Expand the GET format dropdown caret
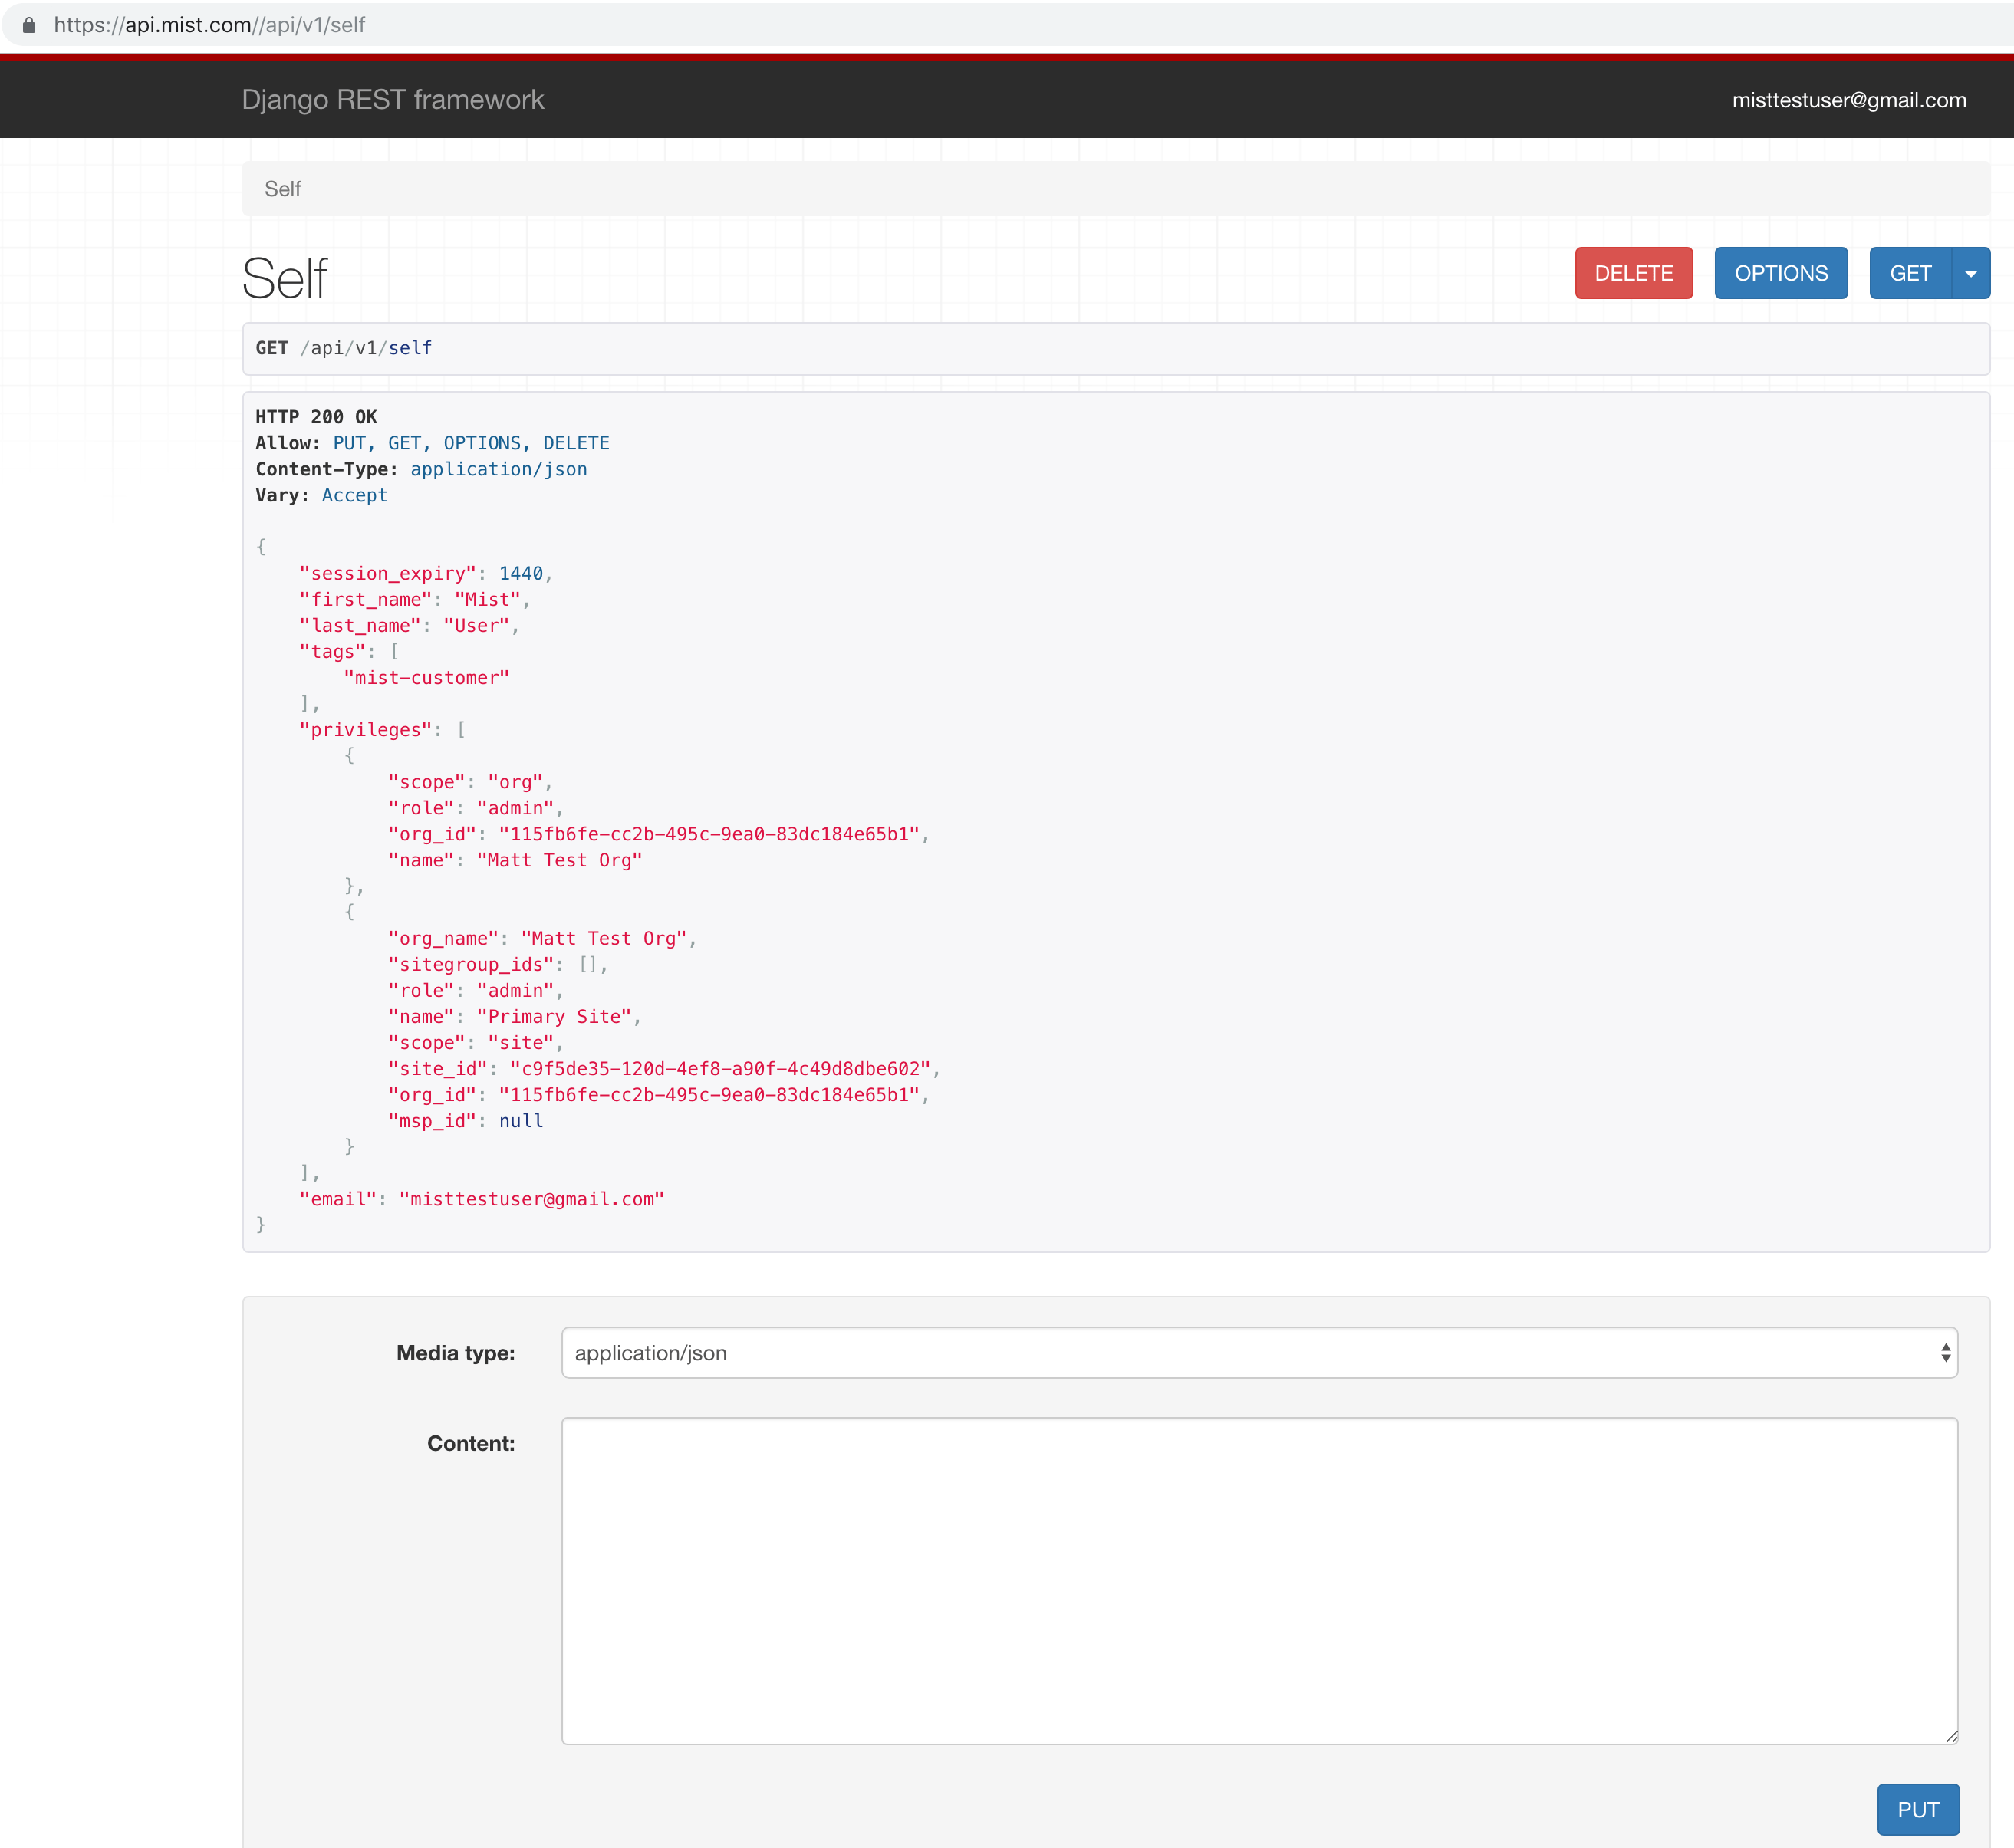 tap(1970, 273)
